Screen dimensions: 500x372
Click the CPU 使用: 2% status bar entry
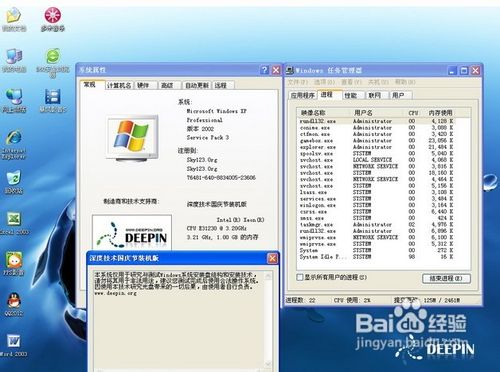(x=352, y=300)
